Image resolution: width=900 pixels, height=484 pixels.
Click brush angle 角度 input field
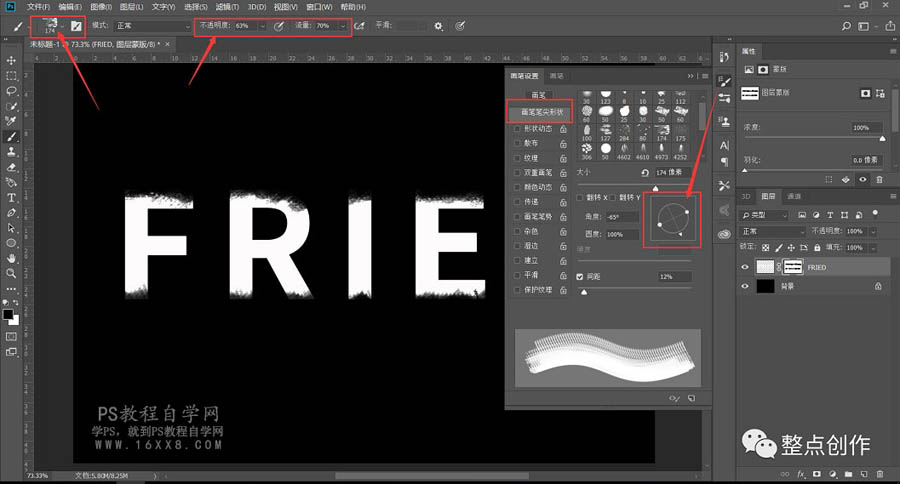pyautogui.click(x=622, y=217)
